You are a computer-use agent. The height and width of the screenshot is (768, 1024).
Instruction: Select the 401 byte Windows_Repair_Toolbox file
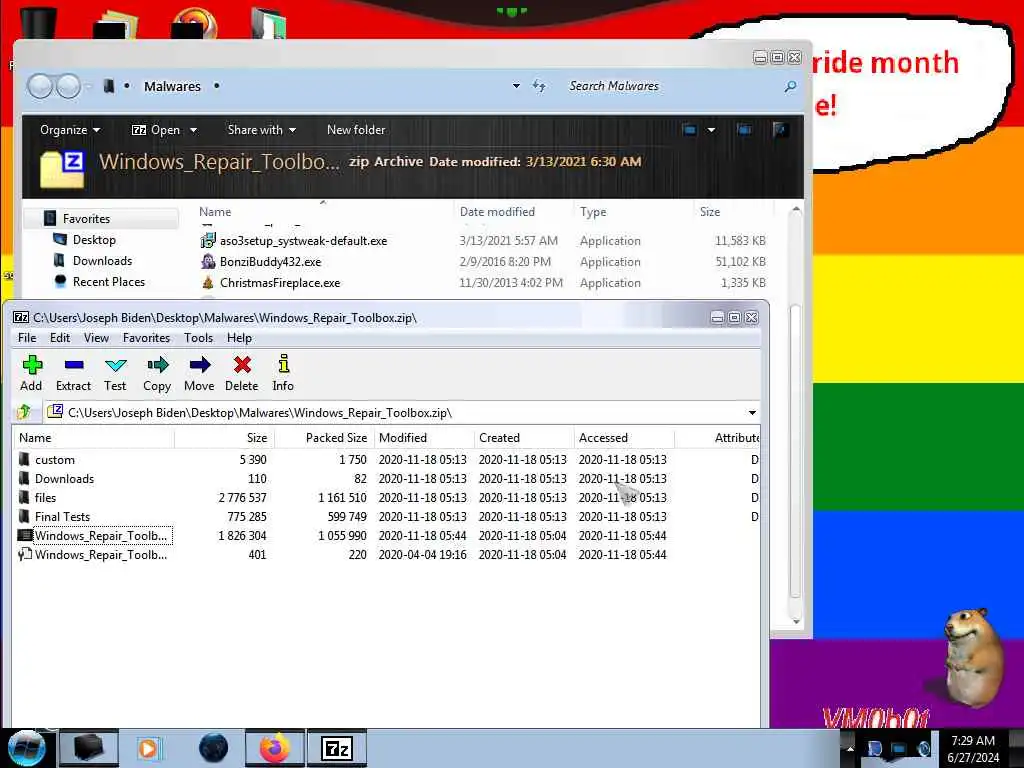click(93, 554)
